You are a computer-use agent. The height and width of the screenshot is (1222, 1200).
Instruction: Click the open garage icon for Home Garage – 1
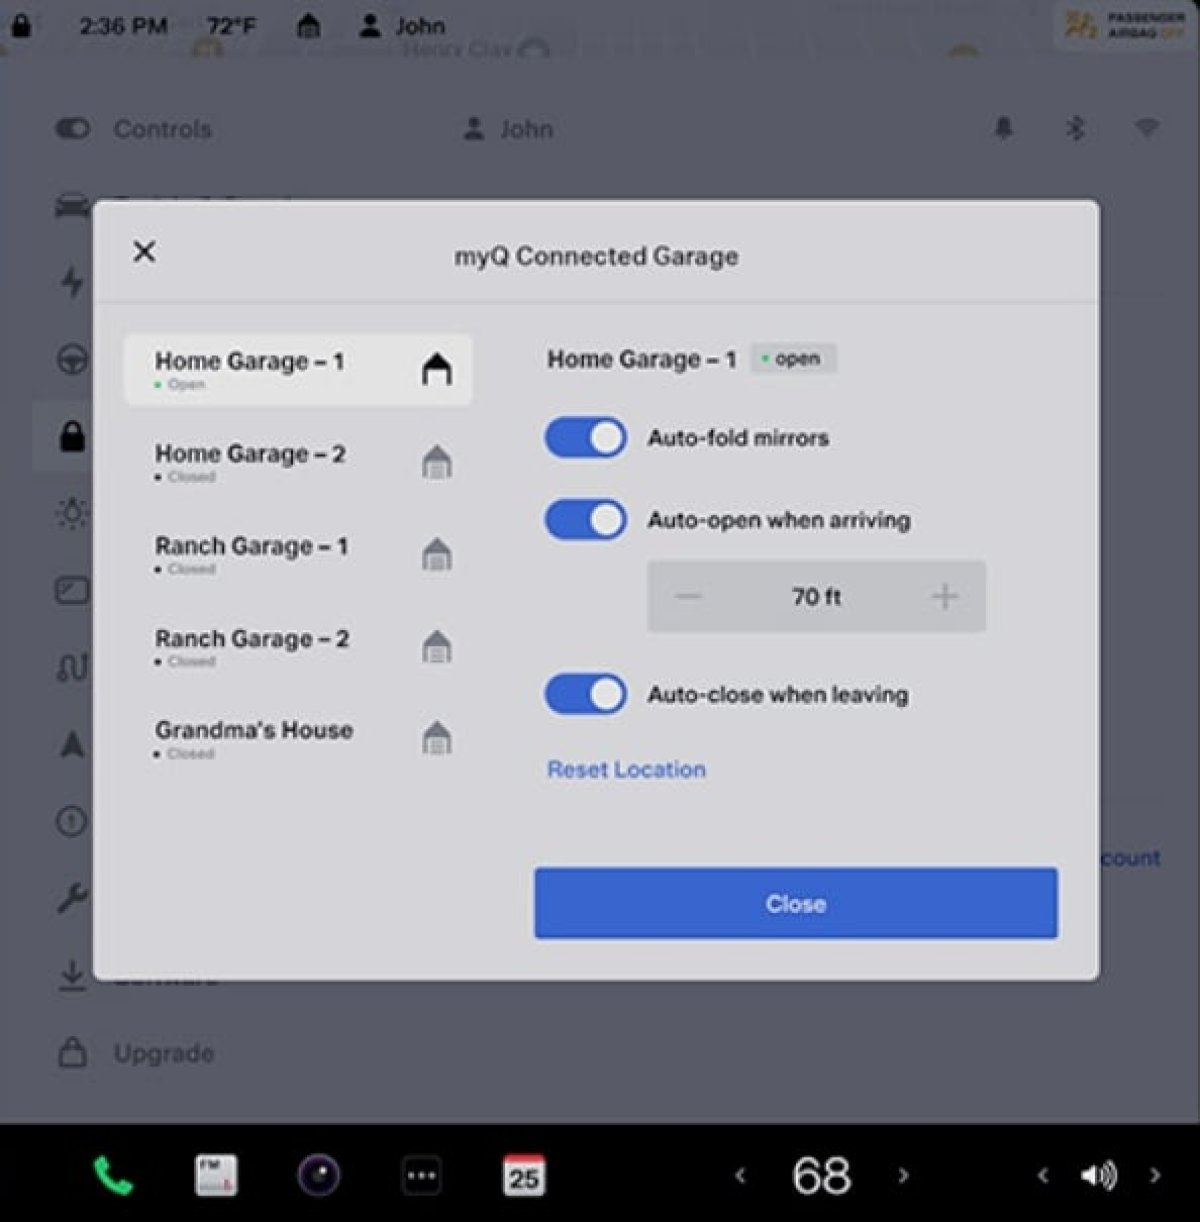(x=437, y=369)
